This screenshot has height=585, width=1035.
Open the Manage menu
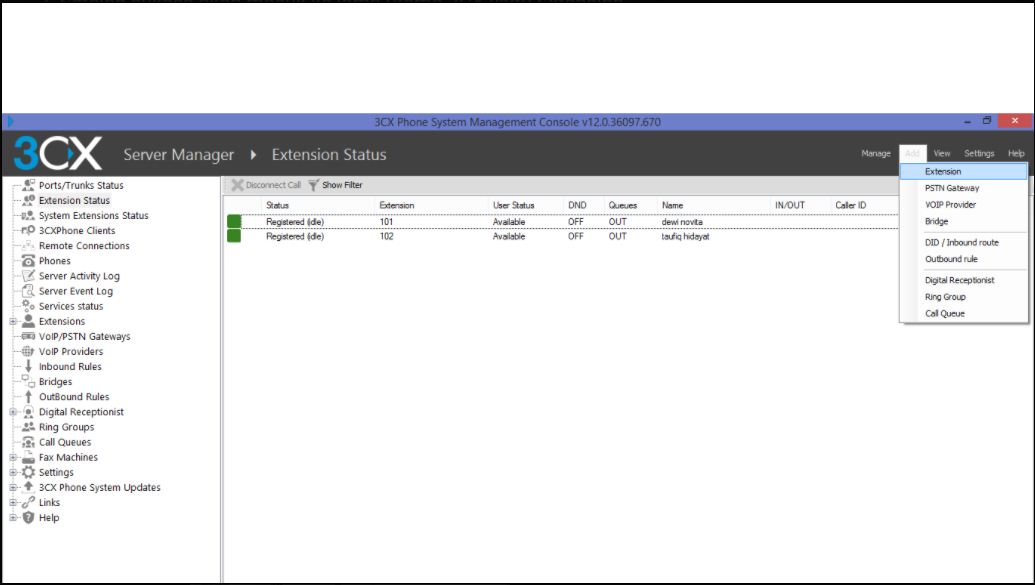pyautogui.click(x=876, y=153)
